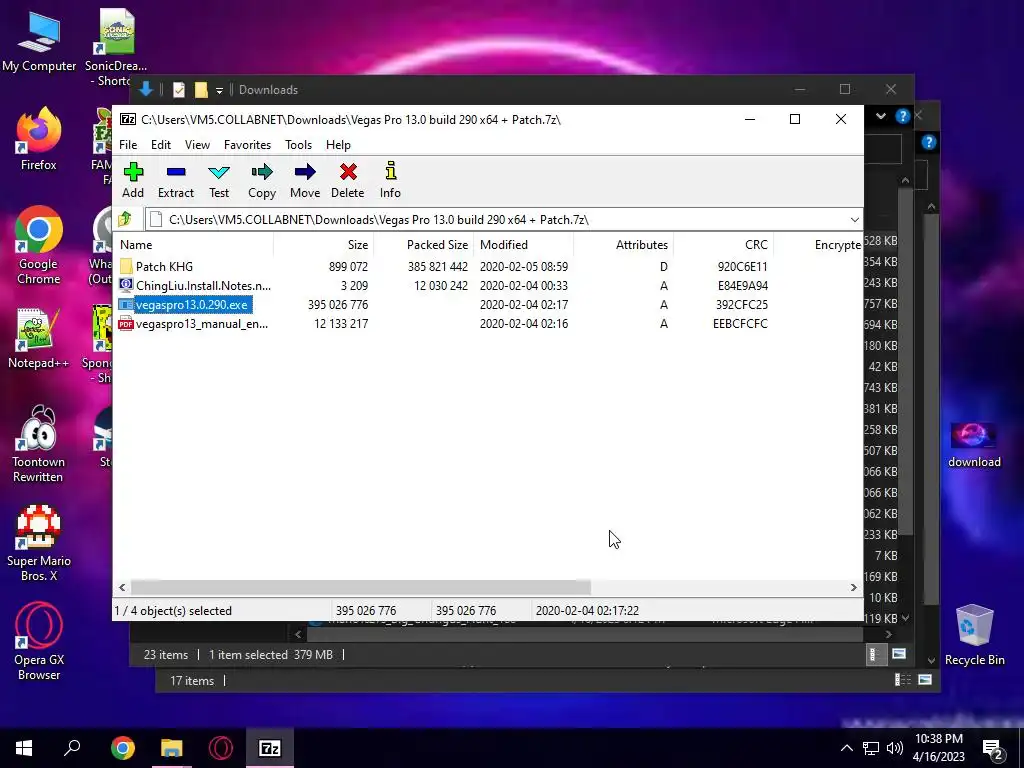Extract the selected file with the Extract icon
The height and width of the screenshot is (768, 1024).
[x=176, y=180]
